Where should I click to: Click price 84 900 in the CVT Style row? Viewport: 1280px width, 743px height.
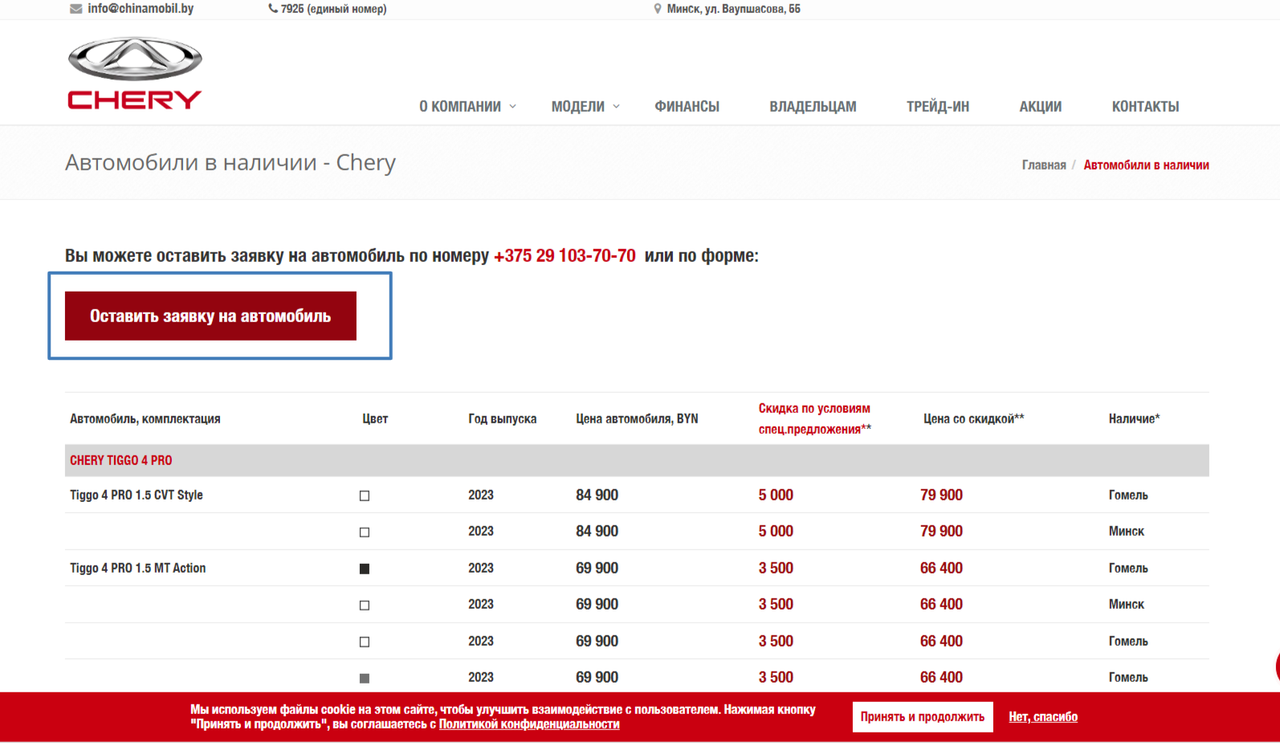pos(597,495)
